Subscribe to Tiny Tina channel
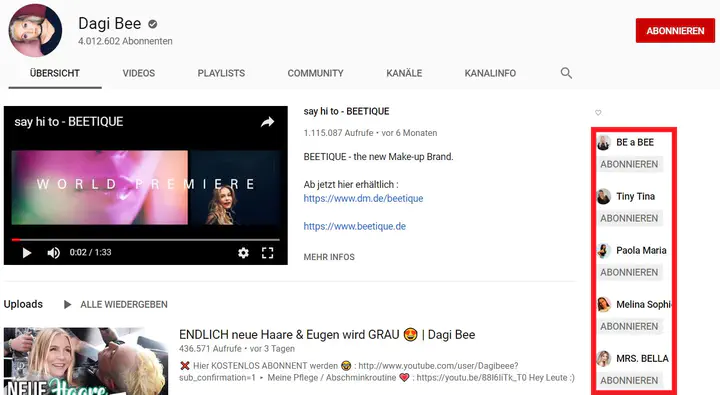The width and height of the screenshot is (720, 395). [629, 218]
